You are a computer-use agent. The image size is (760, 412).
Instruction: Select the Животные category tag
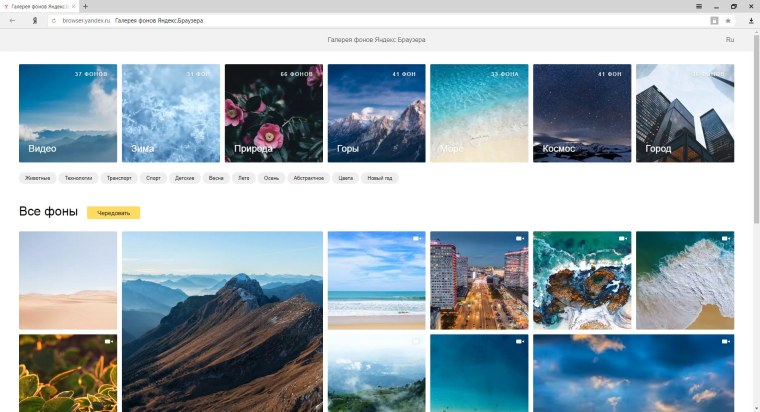(36, 178)
